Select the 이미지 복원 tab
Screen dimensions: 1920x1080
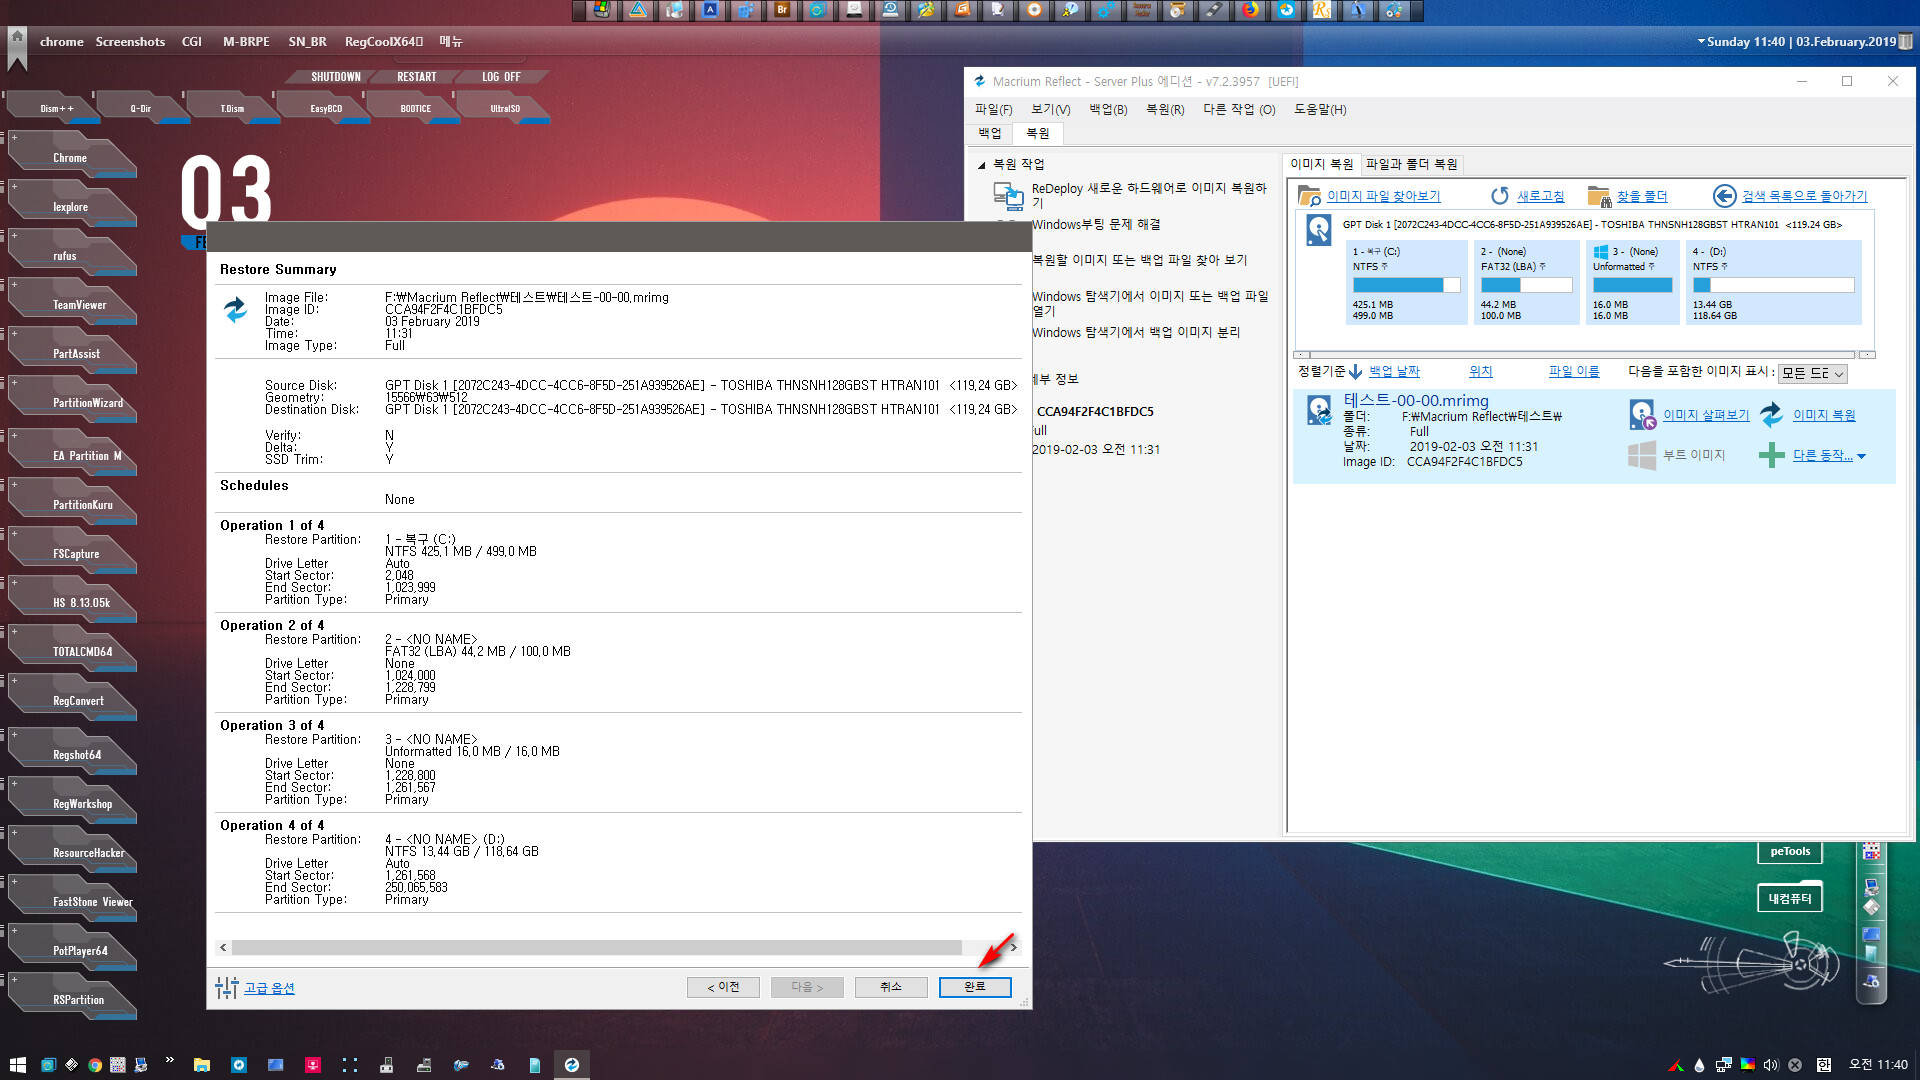coord(1321,164)
